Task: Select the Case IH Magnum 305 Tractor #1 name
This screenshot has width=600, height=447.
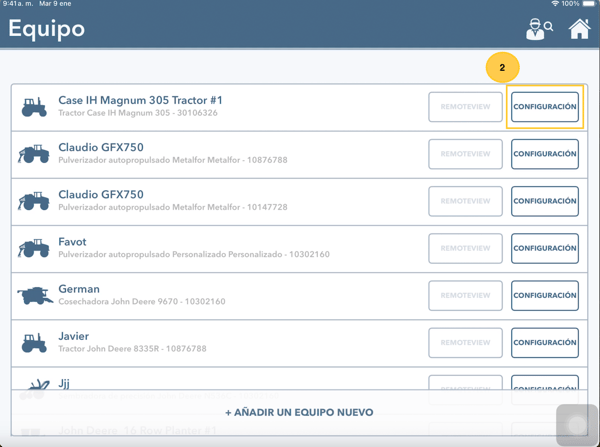Action: pos(140,100)
